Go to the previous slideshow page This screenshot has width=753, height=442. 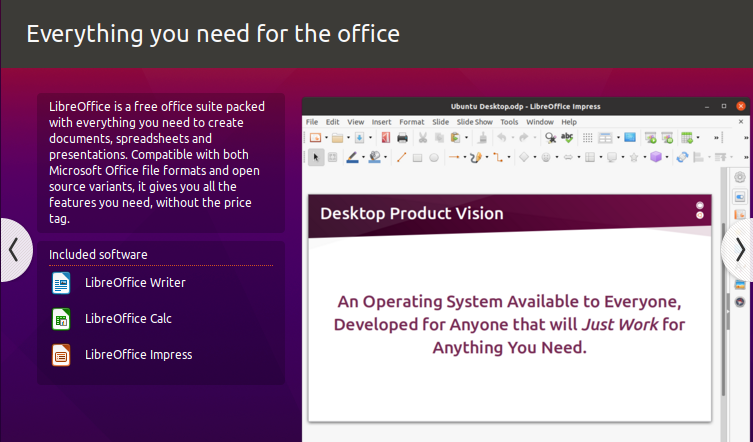click(x=14, y=249)
